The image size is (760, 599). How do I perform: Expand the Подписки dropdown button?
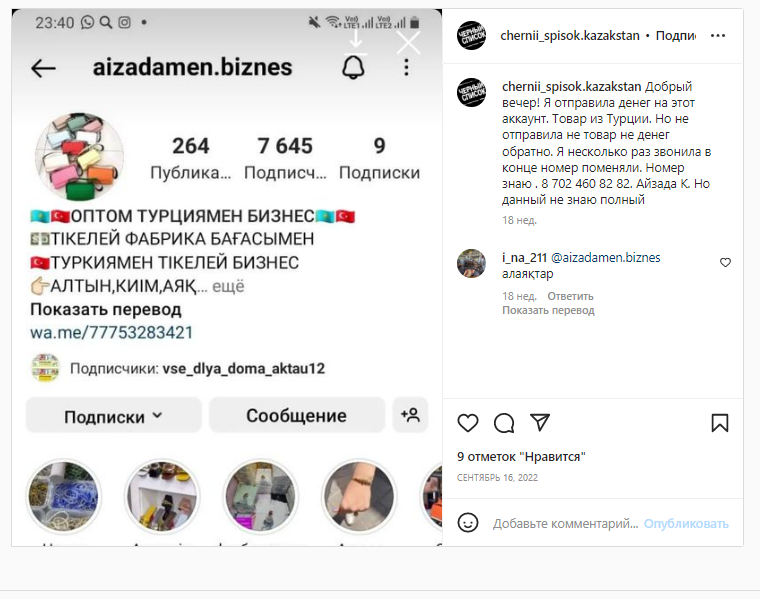point(113,416)
